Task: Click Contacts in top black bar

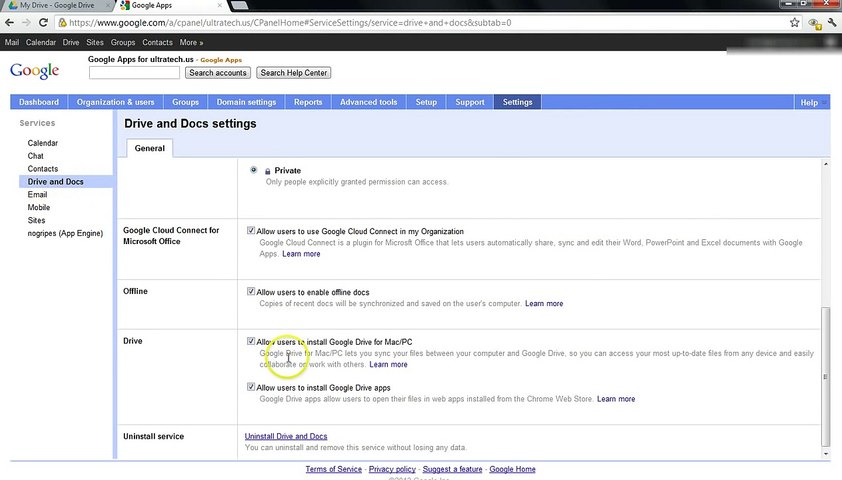Action: (157, 42)
